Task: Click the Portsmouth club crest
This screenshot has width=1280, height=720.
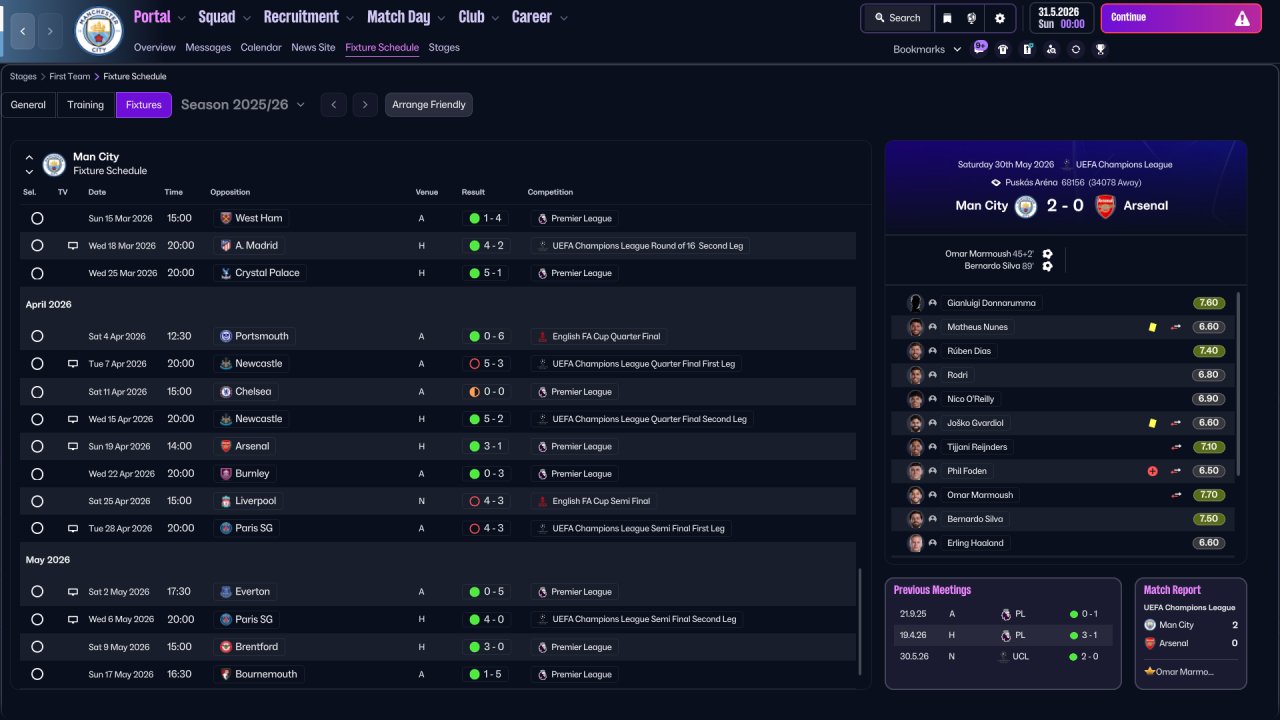Action: pyautogui.click(x=225, y=337)
